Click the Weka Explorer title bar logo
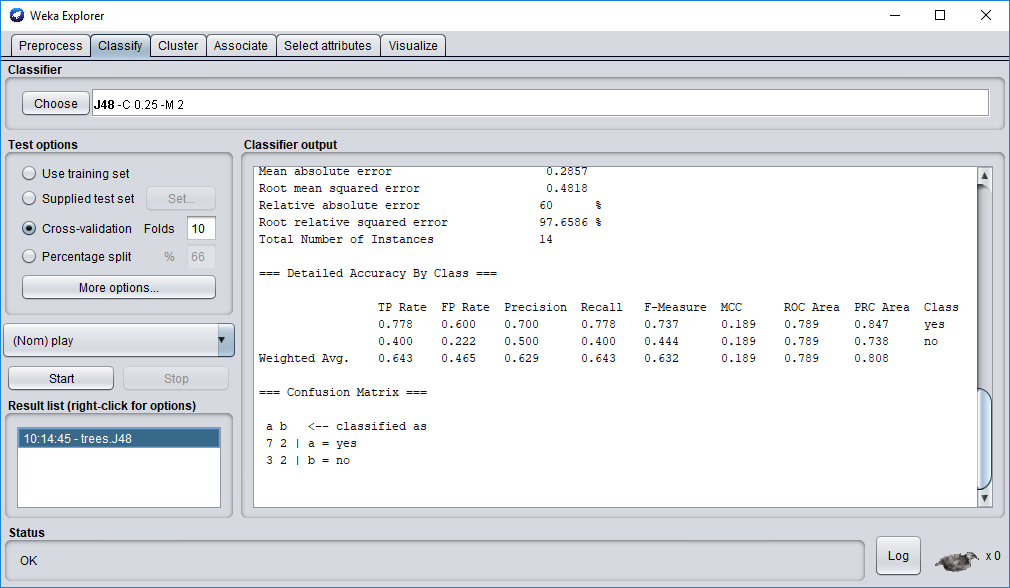Image resolution: width=1010 pixels, height=588 pixels. (x=16, y=15)
